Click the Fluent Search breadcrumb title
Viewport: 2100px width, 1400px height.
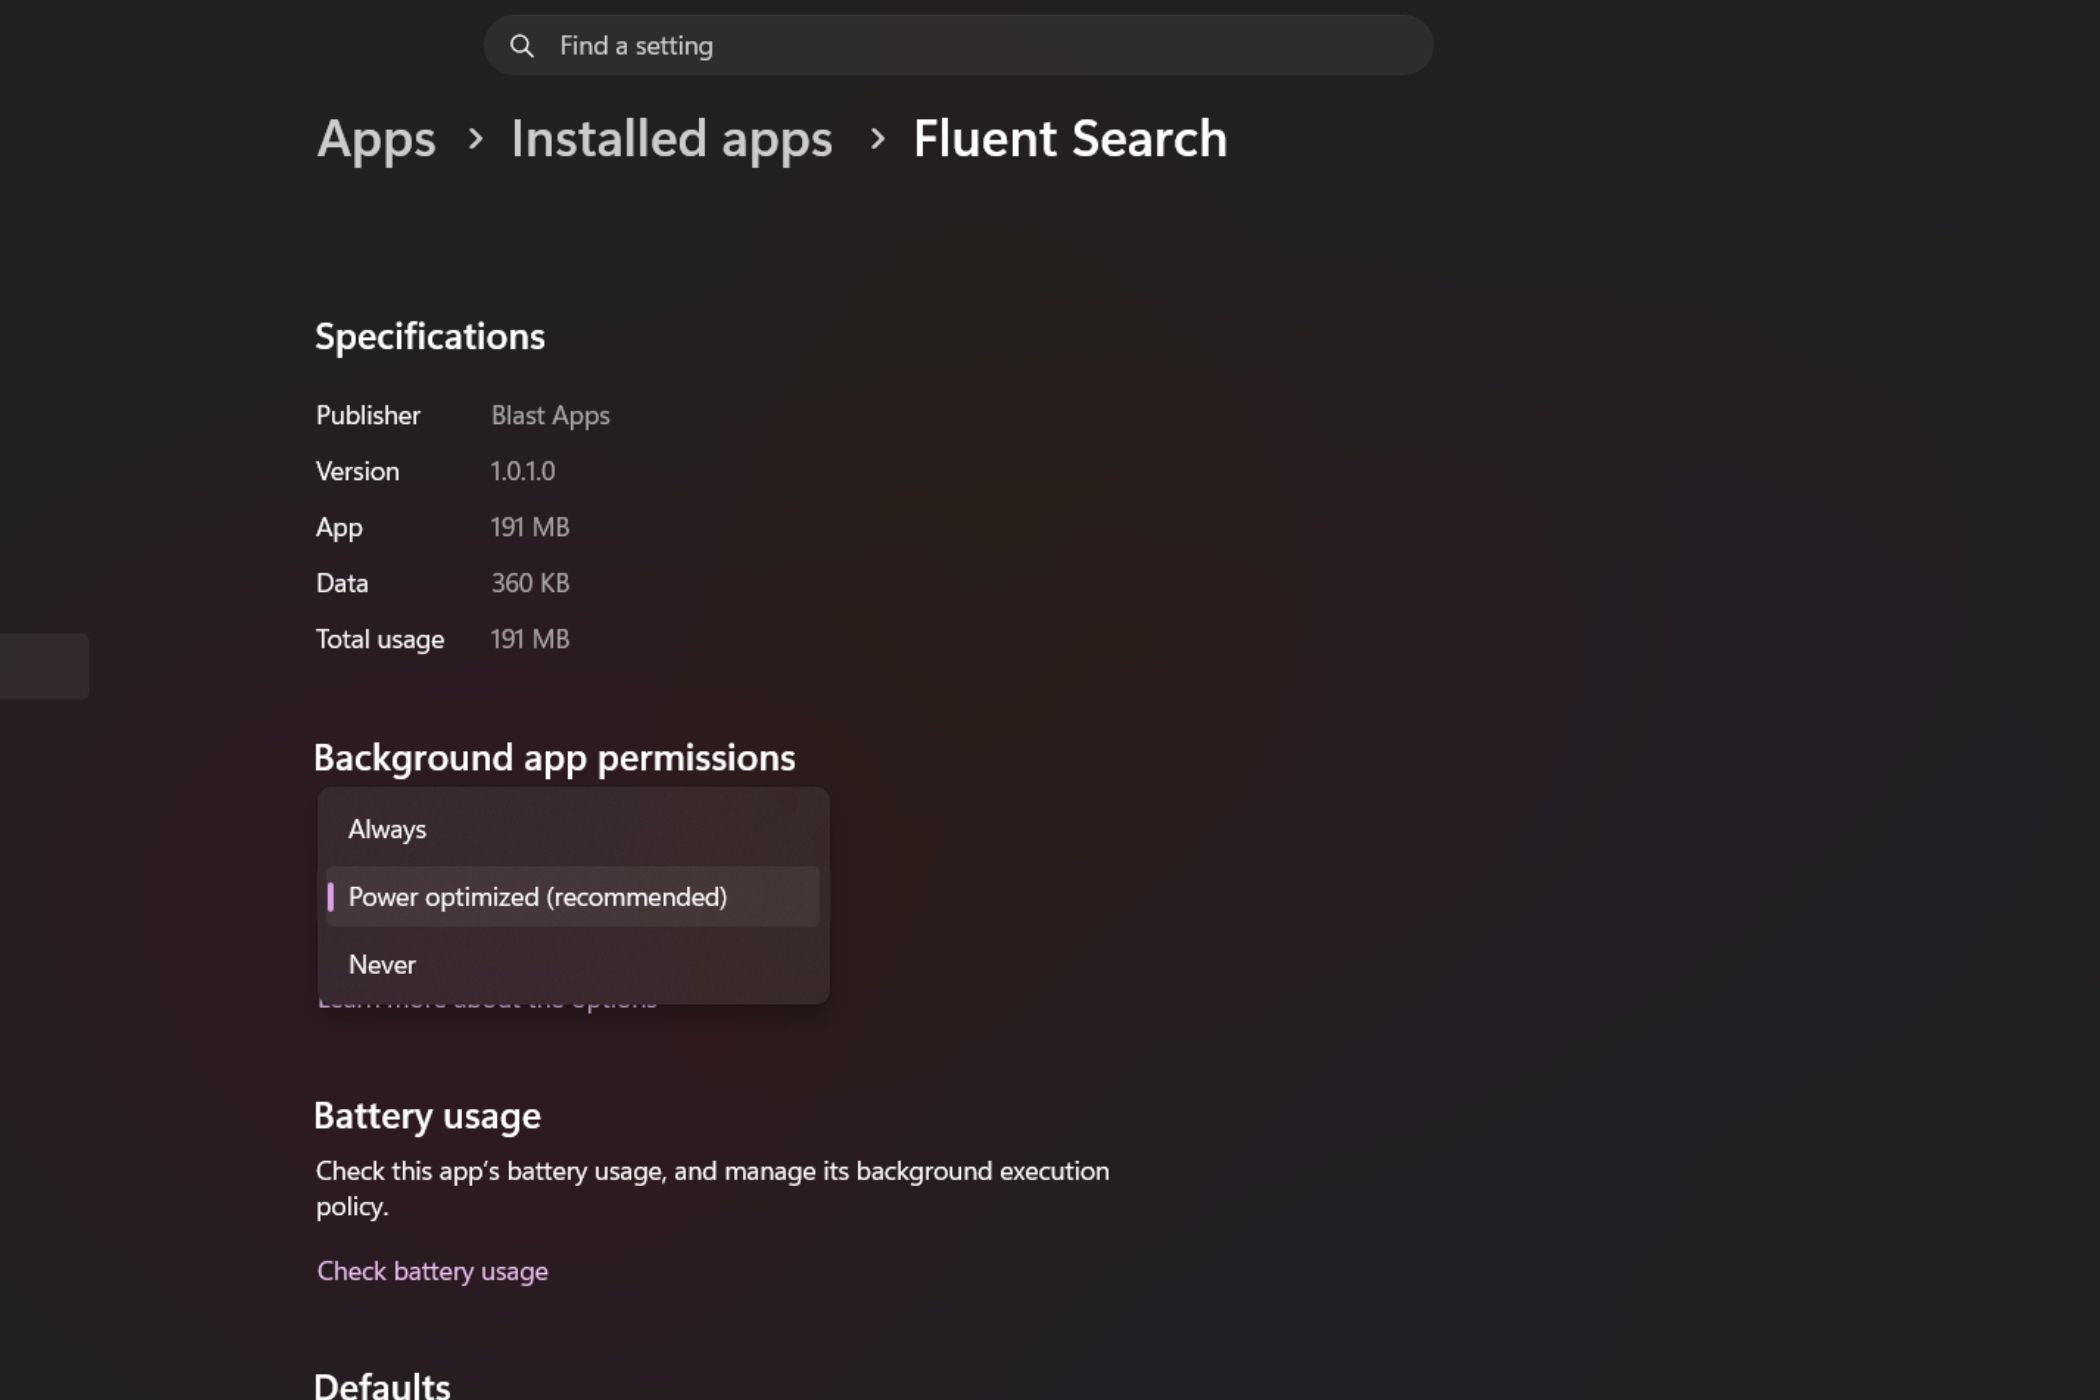[1070, 138]
